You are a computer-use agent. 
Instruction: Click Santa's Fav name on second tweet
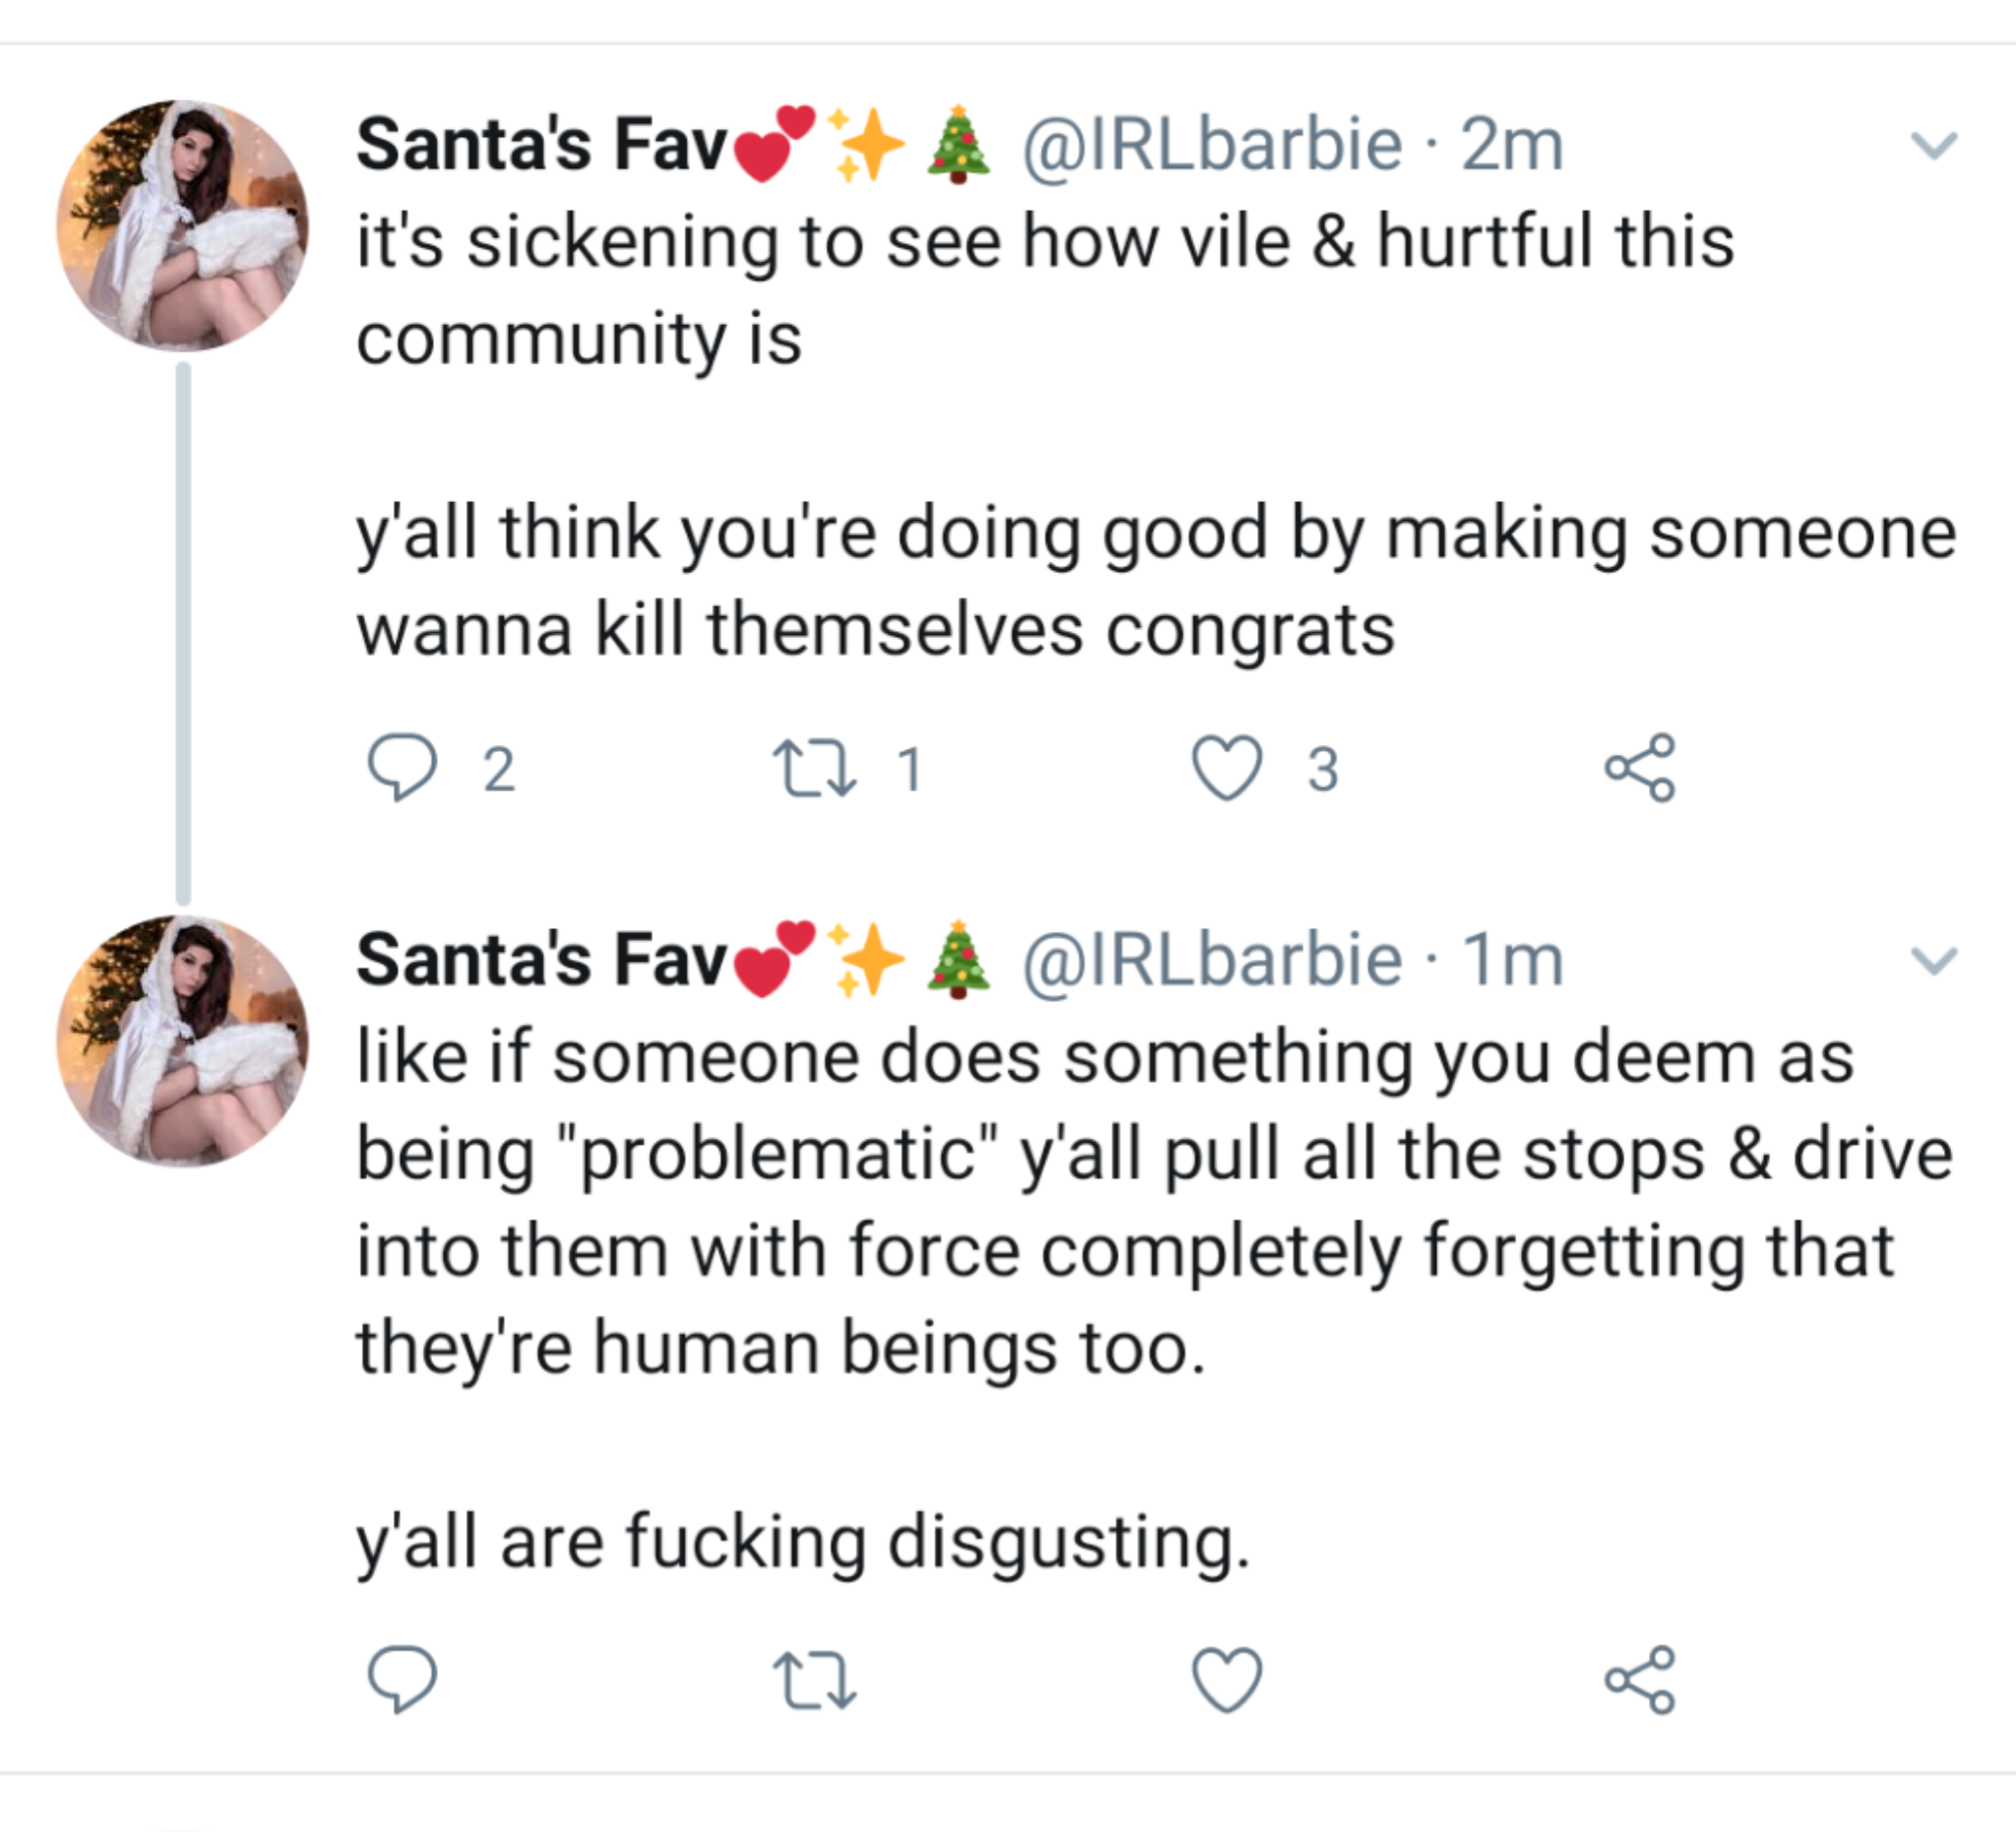click(541, 960)
